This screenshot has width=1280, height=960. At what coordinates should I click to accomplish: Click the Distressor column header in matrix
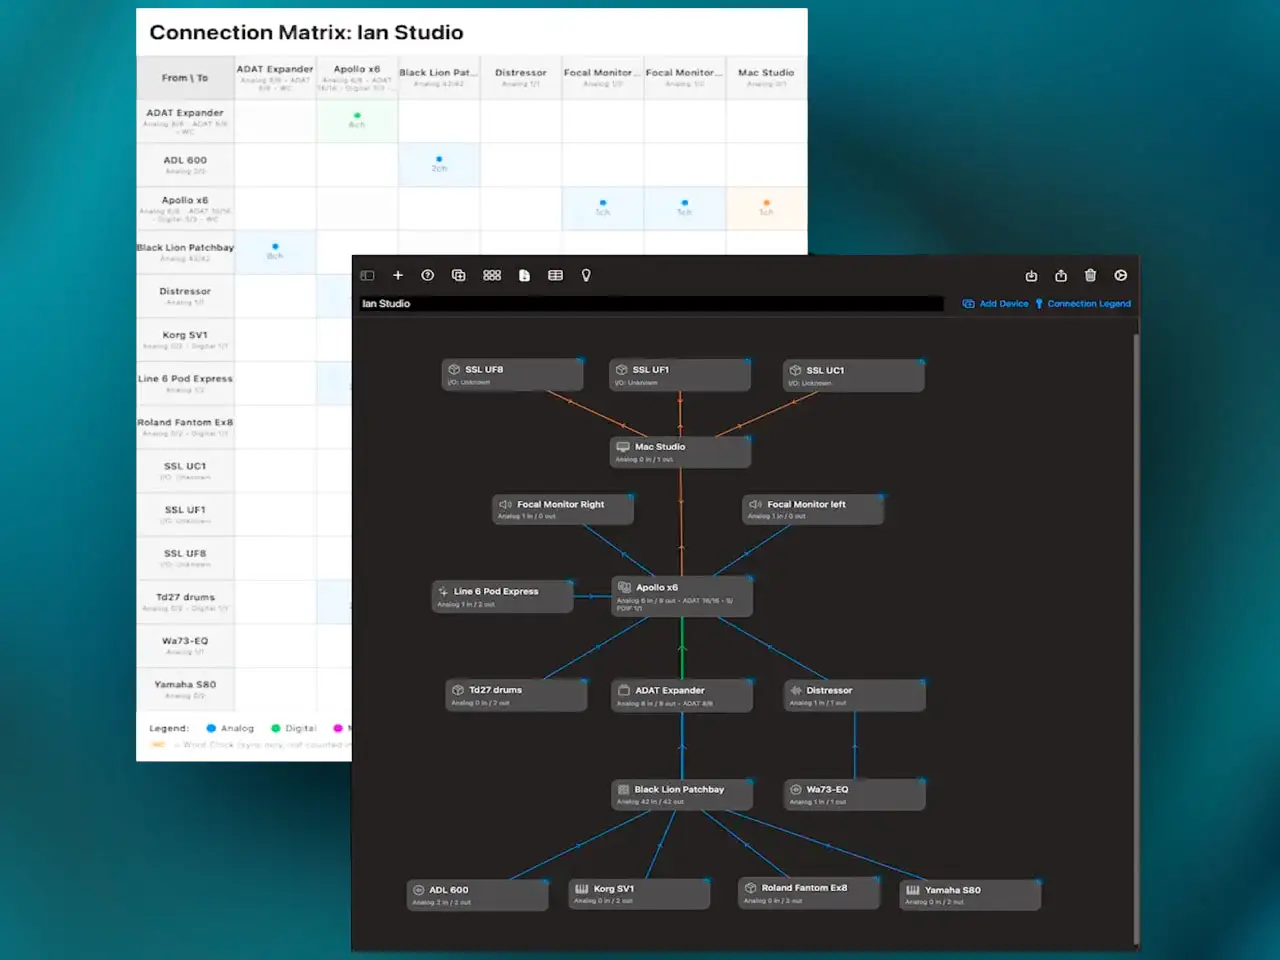click(521, 77)
